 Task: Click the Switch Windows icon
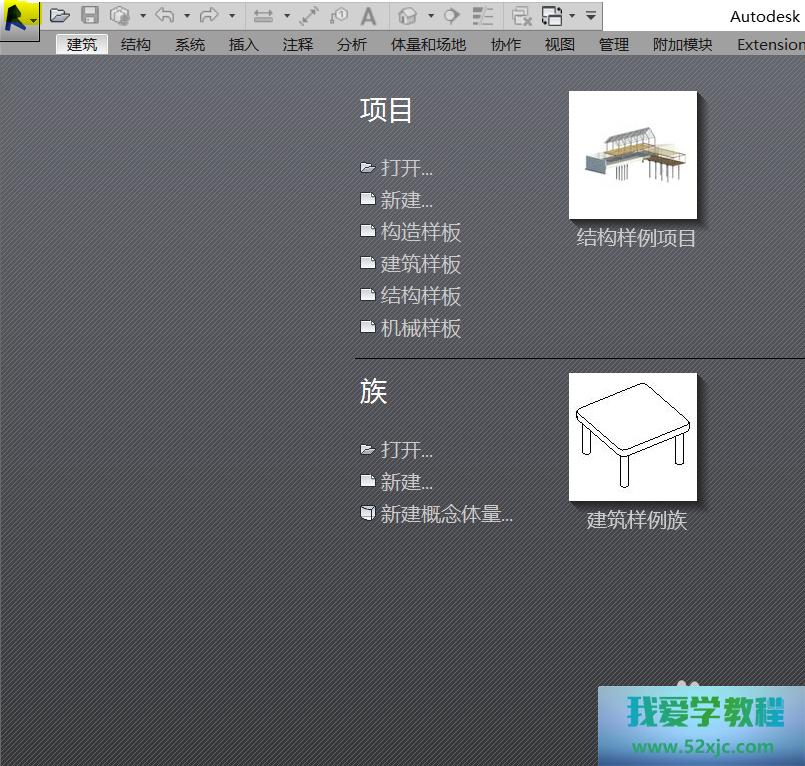point(552,15)
